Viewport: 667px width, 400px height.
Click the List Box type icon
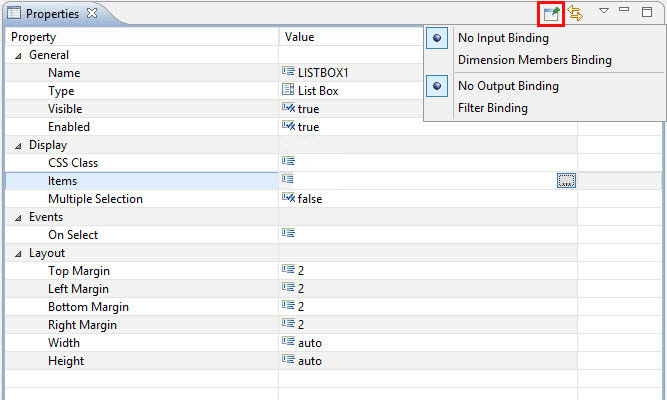(289, 91)
